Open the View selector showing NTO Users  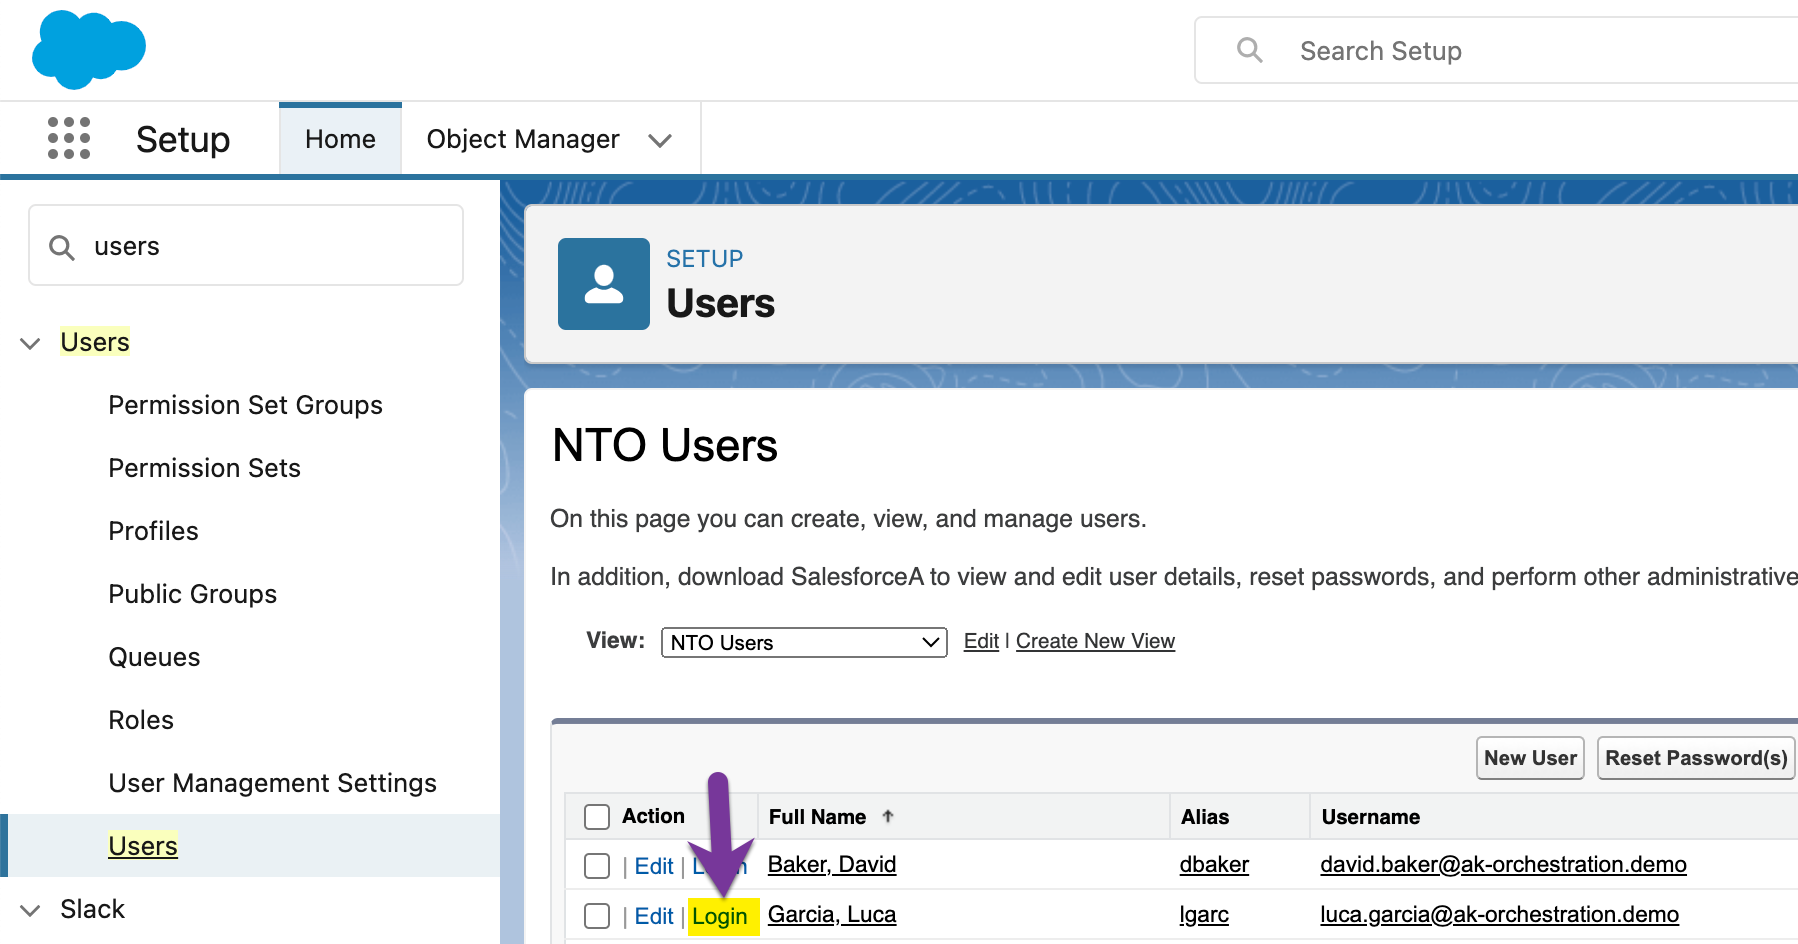804,642
